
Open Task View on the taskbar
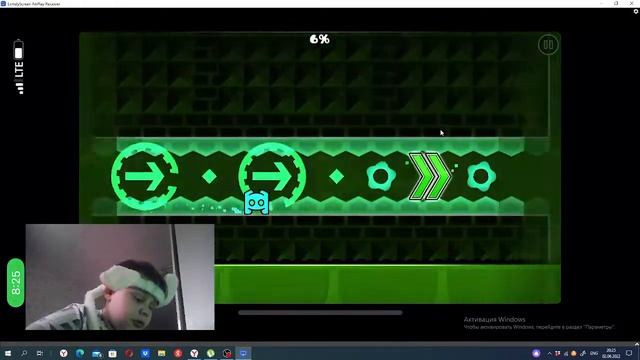pyautogui.click(x=40, y=353)
